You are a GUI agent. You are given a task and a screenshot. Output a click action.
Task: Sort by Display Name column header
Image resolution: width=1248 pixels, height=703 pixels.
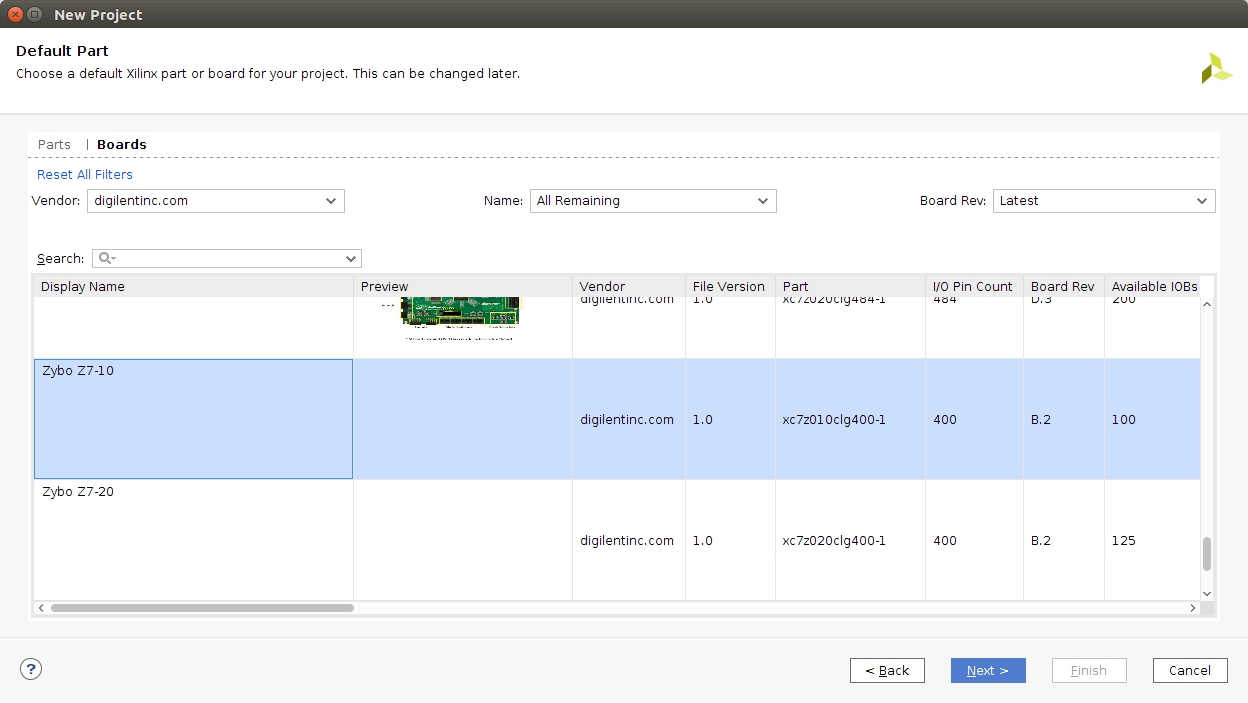pyautogui.click(x=193, y=287)
